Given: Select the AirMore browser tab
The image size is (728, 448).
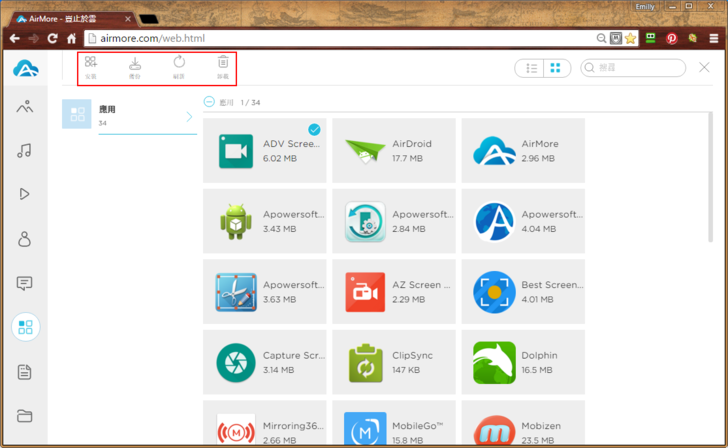Looking at the screenshot, I should click(x=74, y=19).
